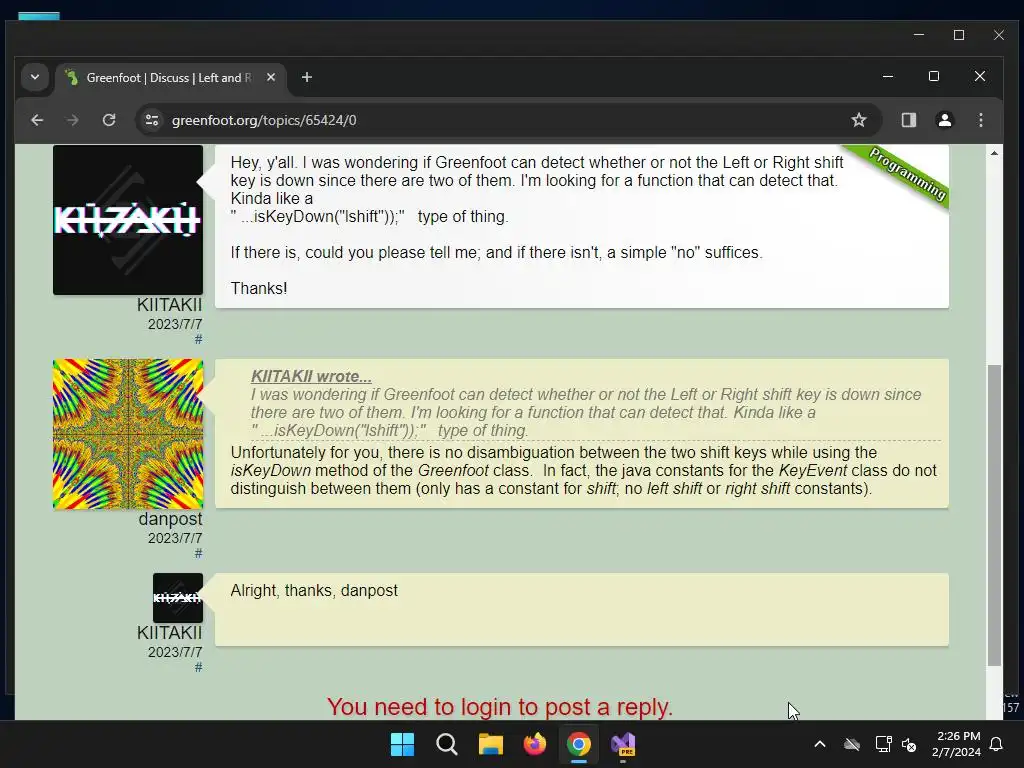1024x768 pixels.
Task: Expand the tab search dropdown
Action: coord(35,78)
